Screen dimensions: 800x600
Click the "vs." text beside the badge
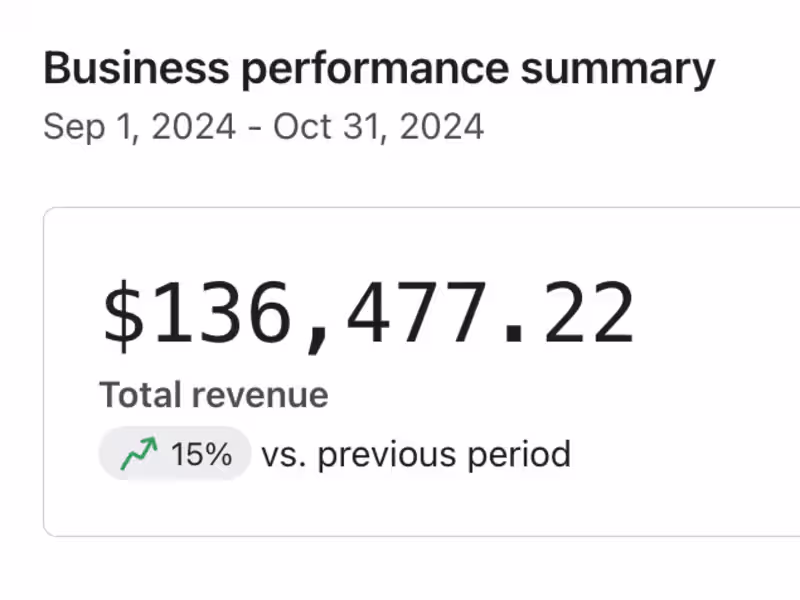[283, 456]
